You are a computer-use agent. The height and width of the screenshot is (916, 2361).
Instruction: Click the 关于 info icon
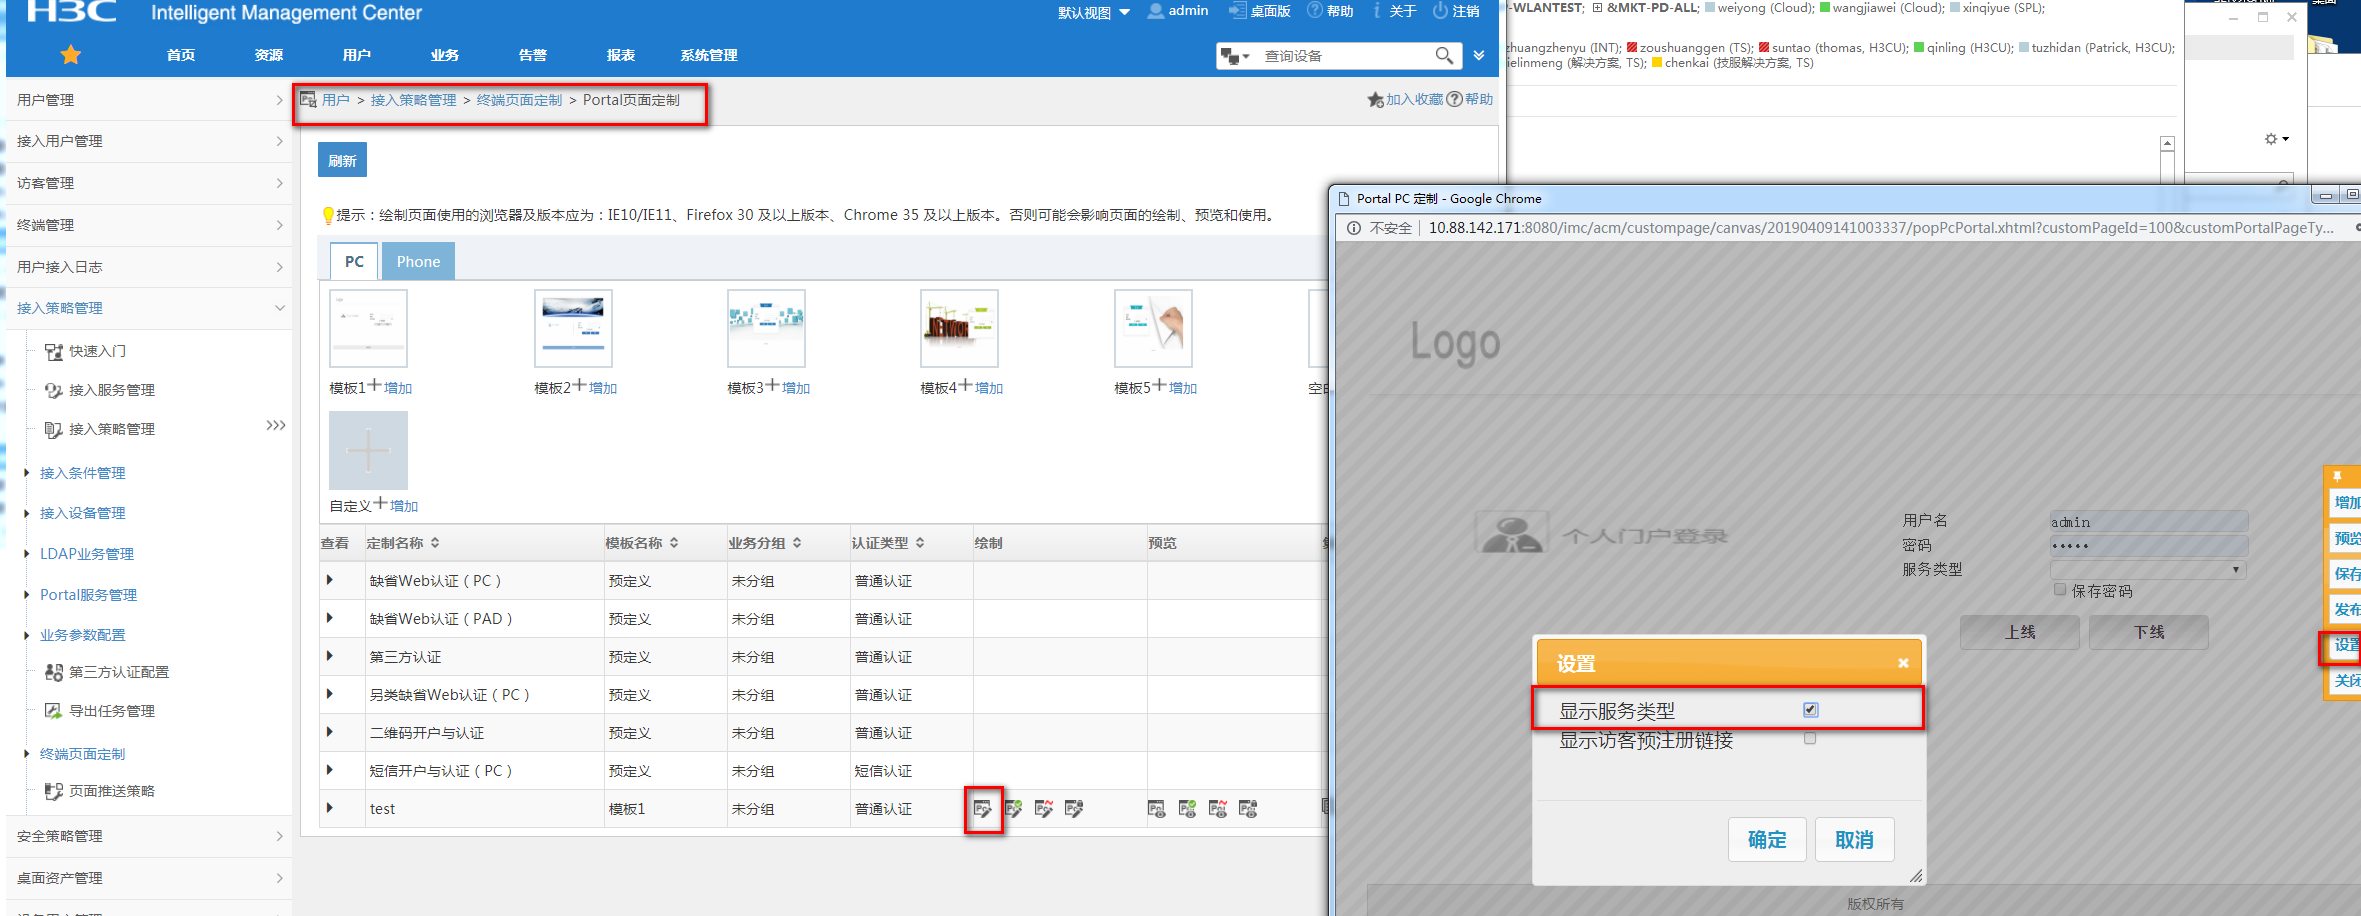pyautogui.click(x=1377, y=11)
